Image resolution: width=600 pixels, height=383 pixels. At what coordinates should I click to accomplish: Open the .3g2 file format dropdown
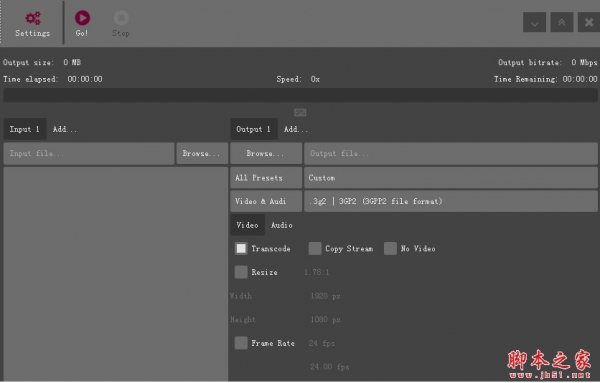pos(451,201)
